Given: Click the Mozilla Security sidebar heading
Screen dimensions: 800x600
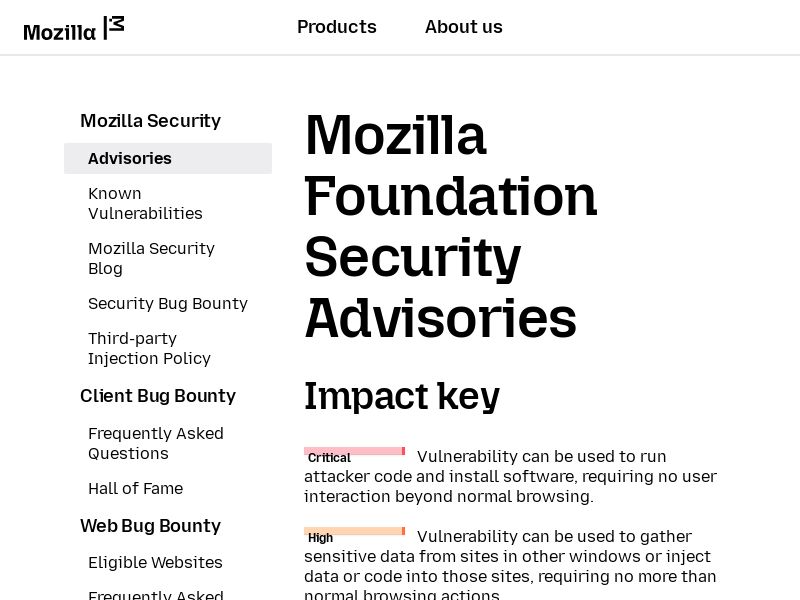Looking at the screenshot, I should coord(150,121).
